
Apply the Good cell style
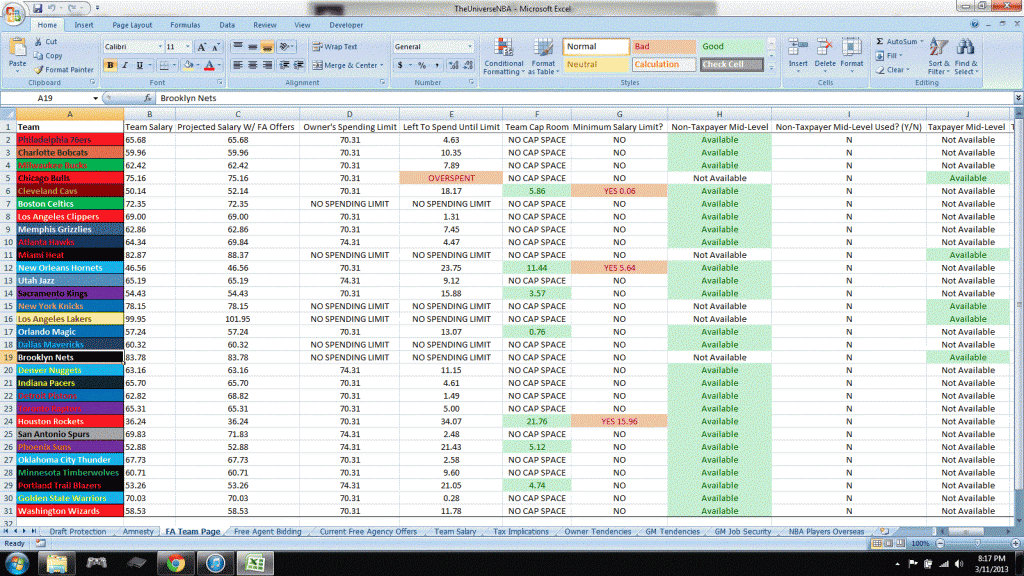[x=731, y=46]
